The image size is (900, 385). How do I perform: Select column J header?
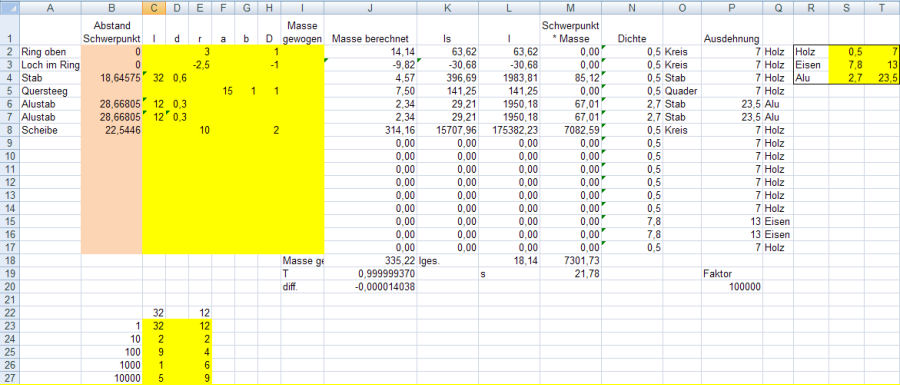point(370,7)
